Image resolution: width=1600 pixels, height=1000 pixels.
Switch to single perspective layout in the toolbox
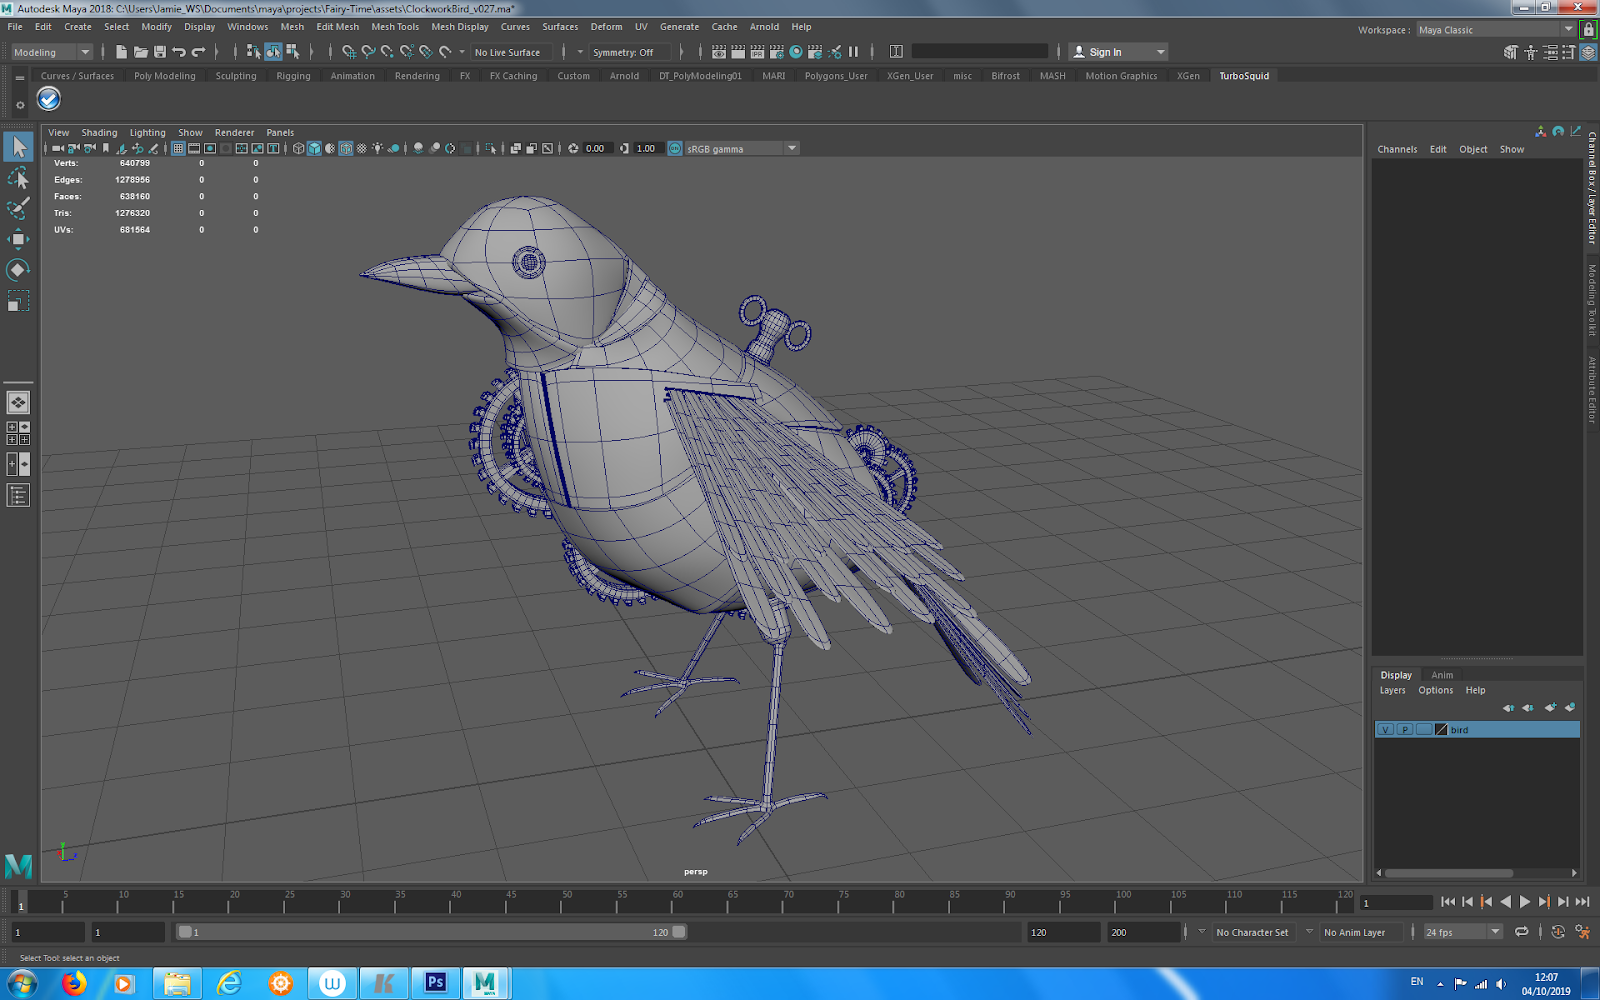[18, 402]
